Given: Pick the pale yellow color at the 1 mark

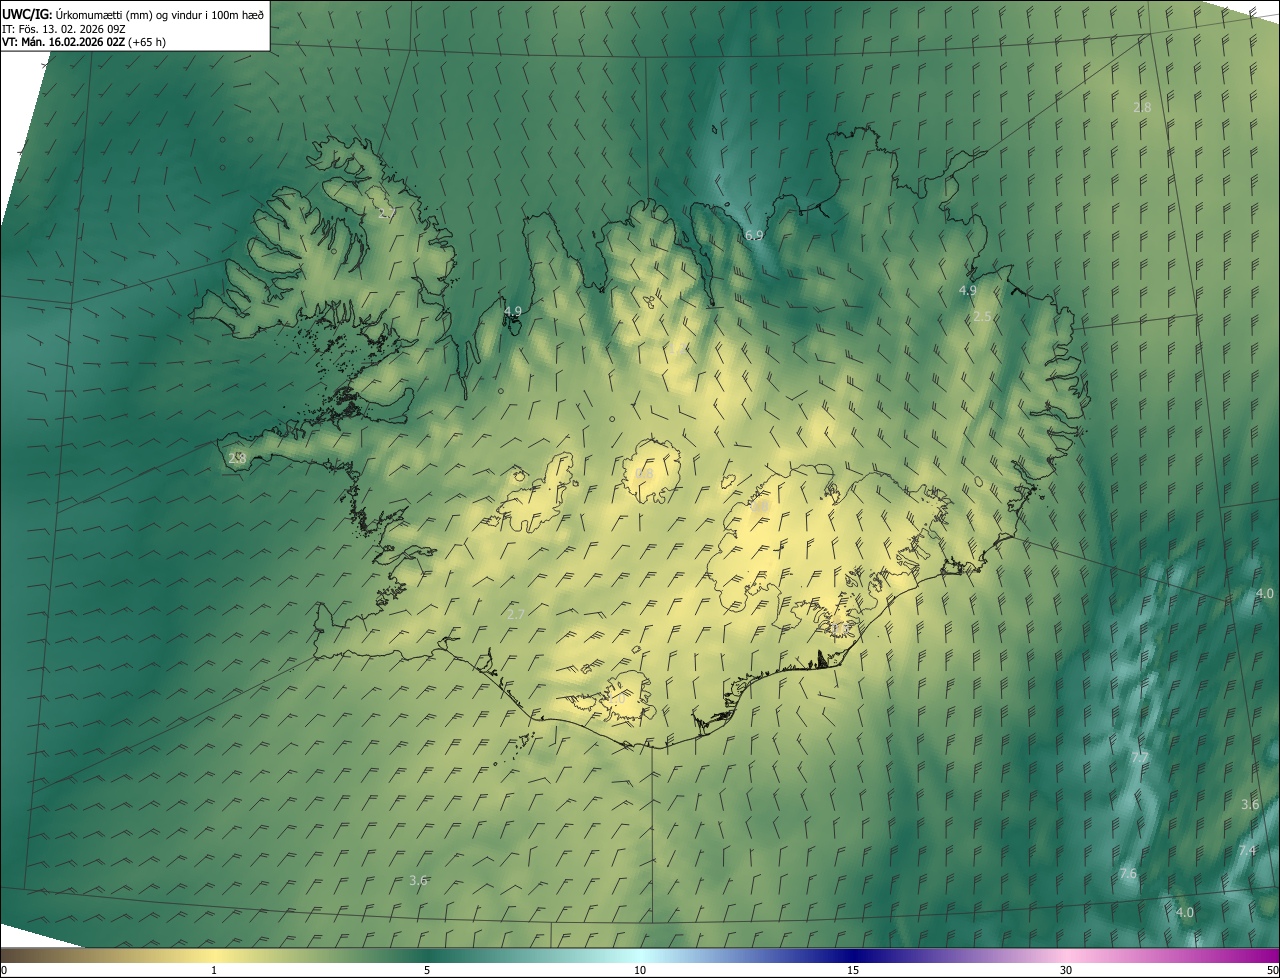Looking at the screenshot, I should [214, 955].
